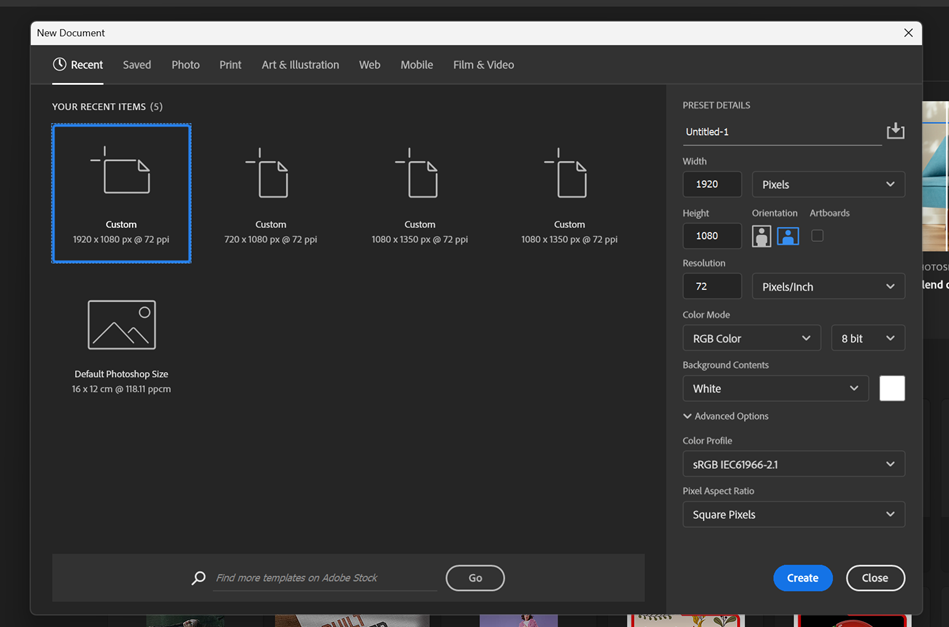Switch to the Photo tab

pyautogui.click(x=185, y=65)
